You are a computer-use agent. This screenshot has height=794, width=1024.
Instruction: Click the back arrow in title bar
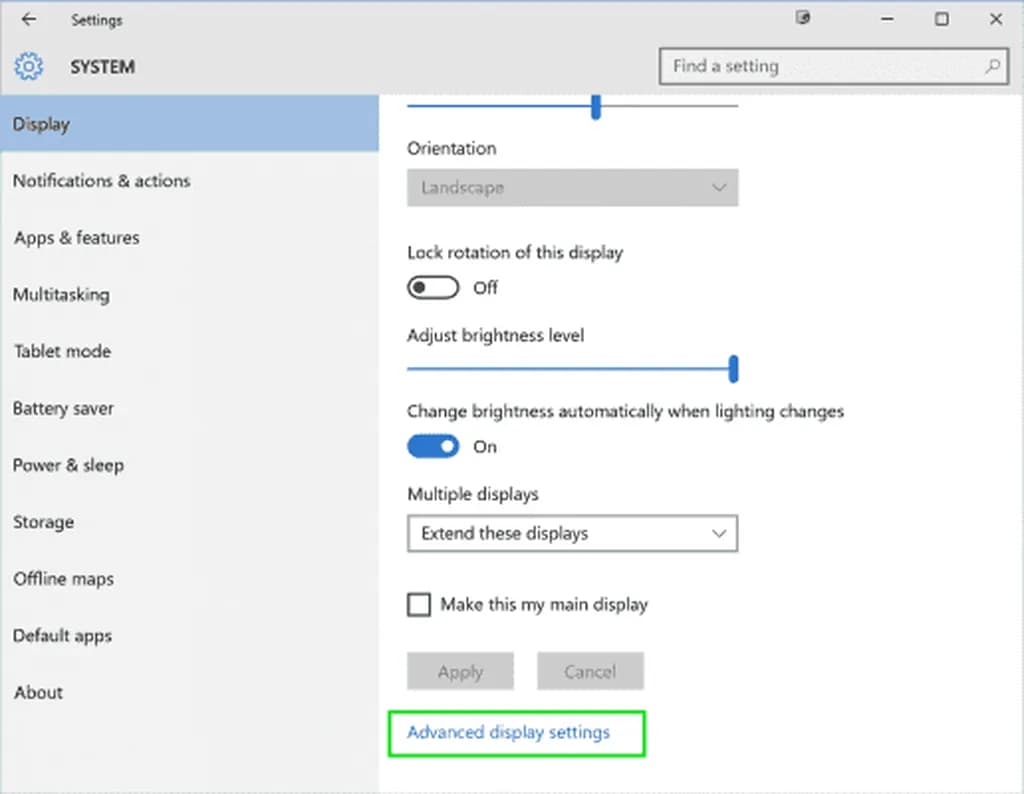pos(29,19)
